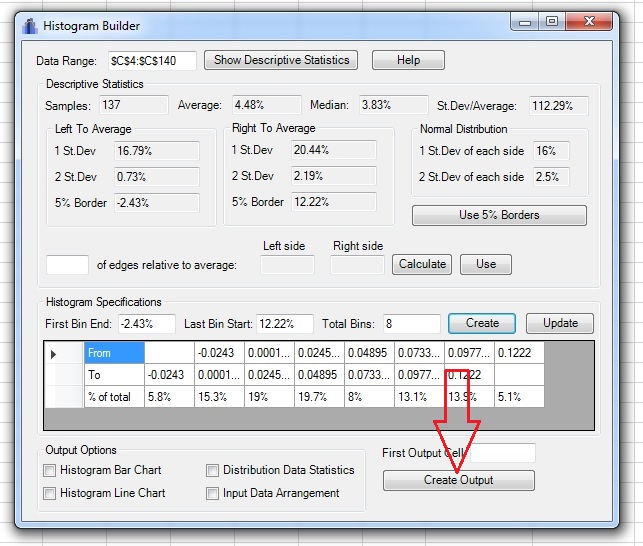Click the St.Dev/Average value 112.29%

click(559, 106)
